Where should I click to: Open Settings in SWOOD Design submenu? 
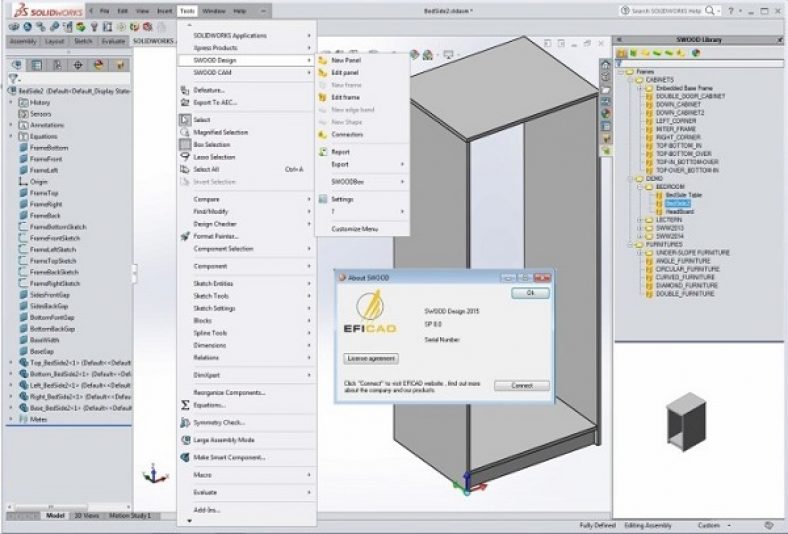click(342, 199)
